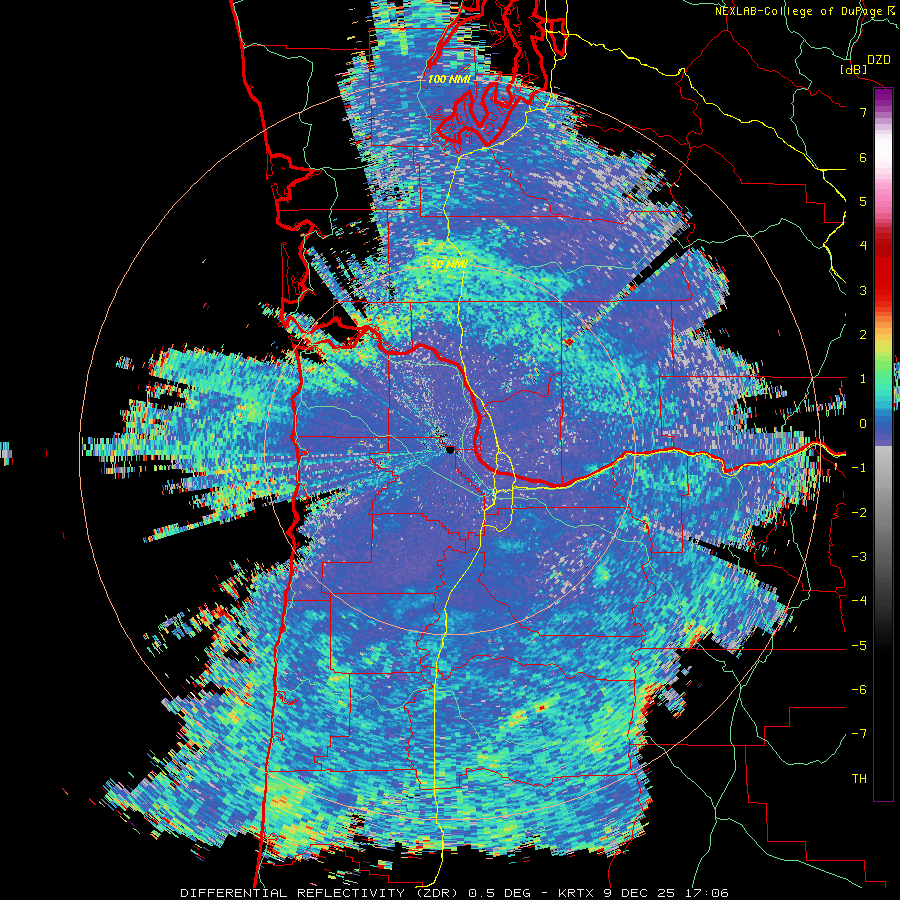This screenshot has width=900, height=900.
Task: Click the KRTX radar site center dot
Action: tap(451, 450)
